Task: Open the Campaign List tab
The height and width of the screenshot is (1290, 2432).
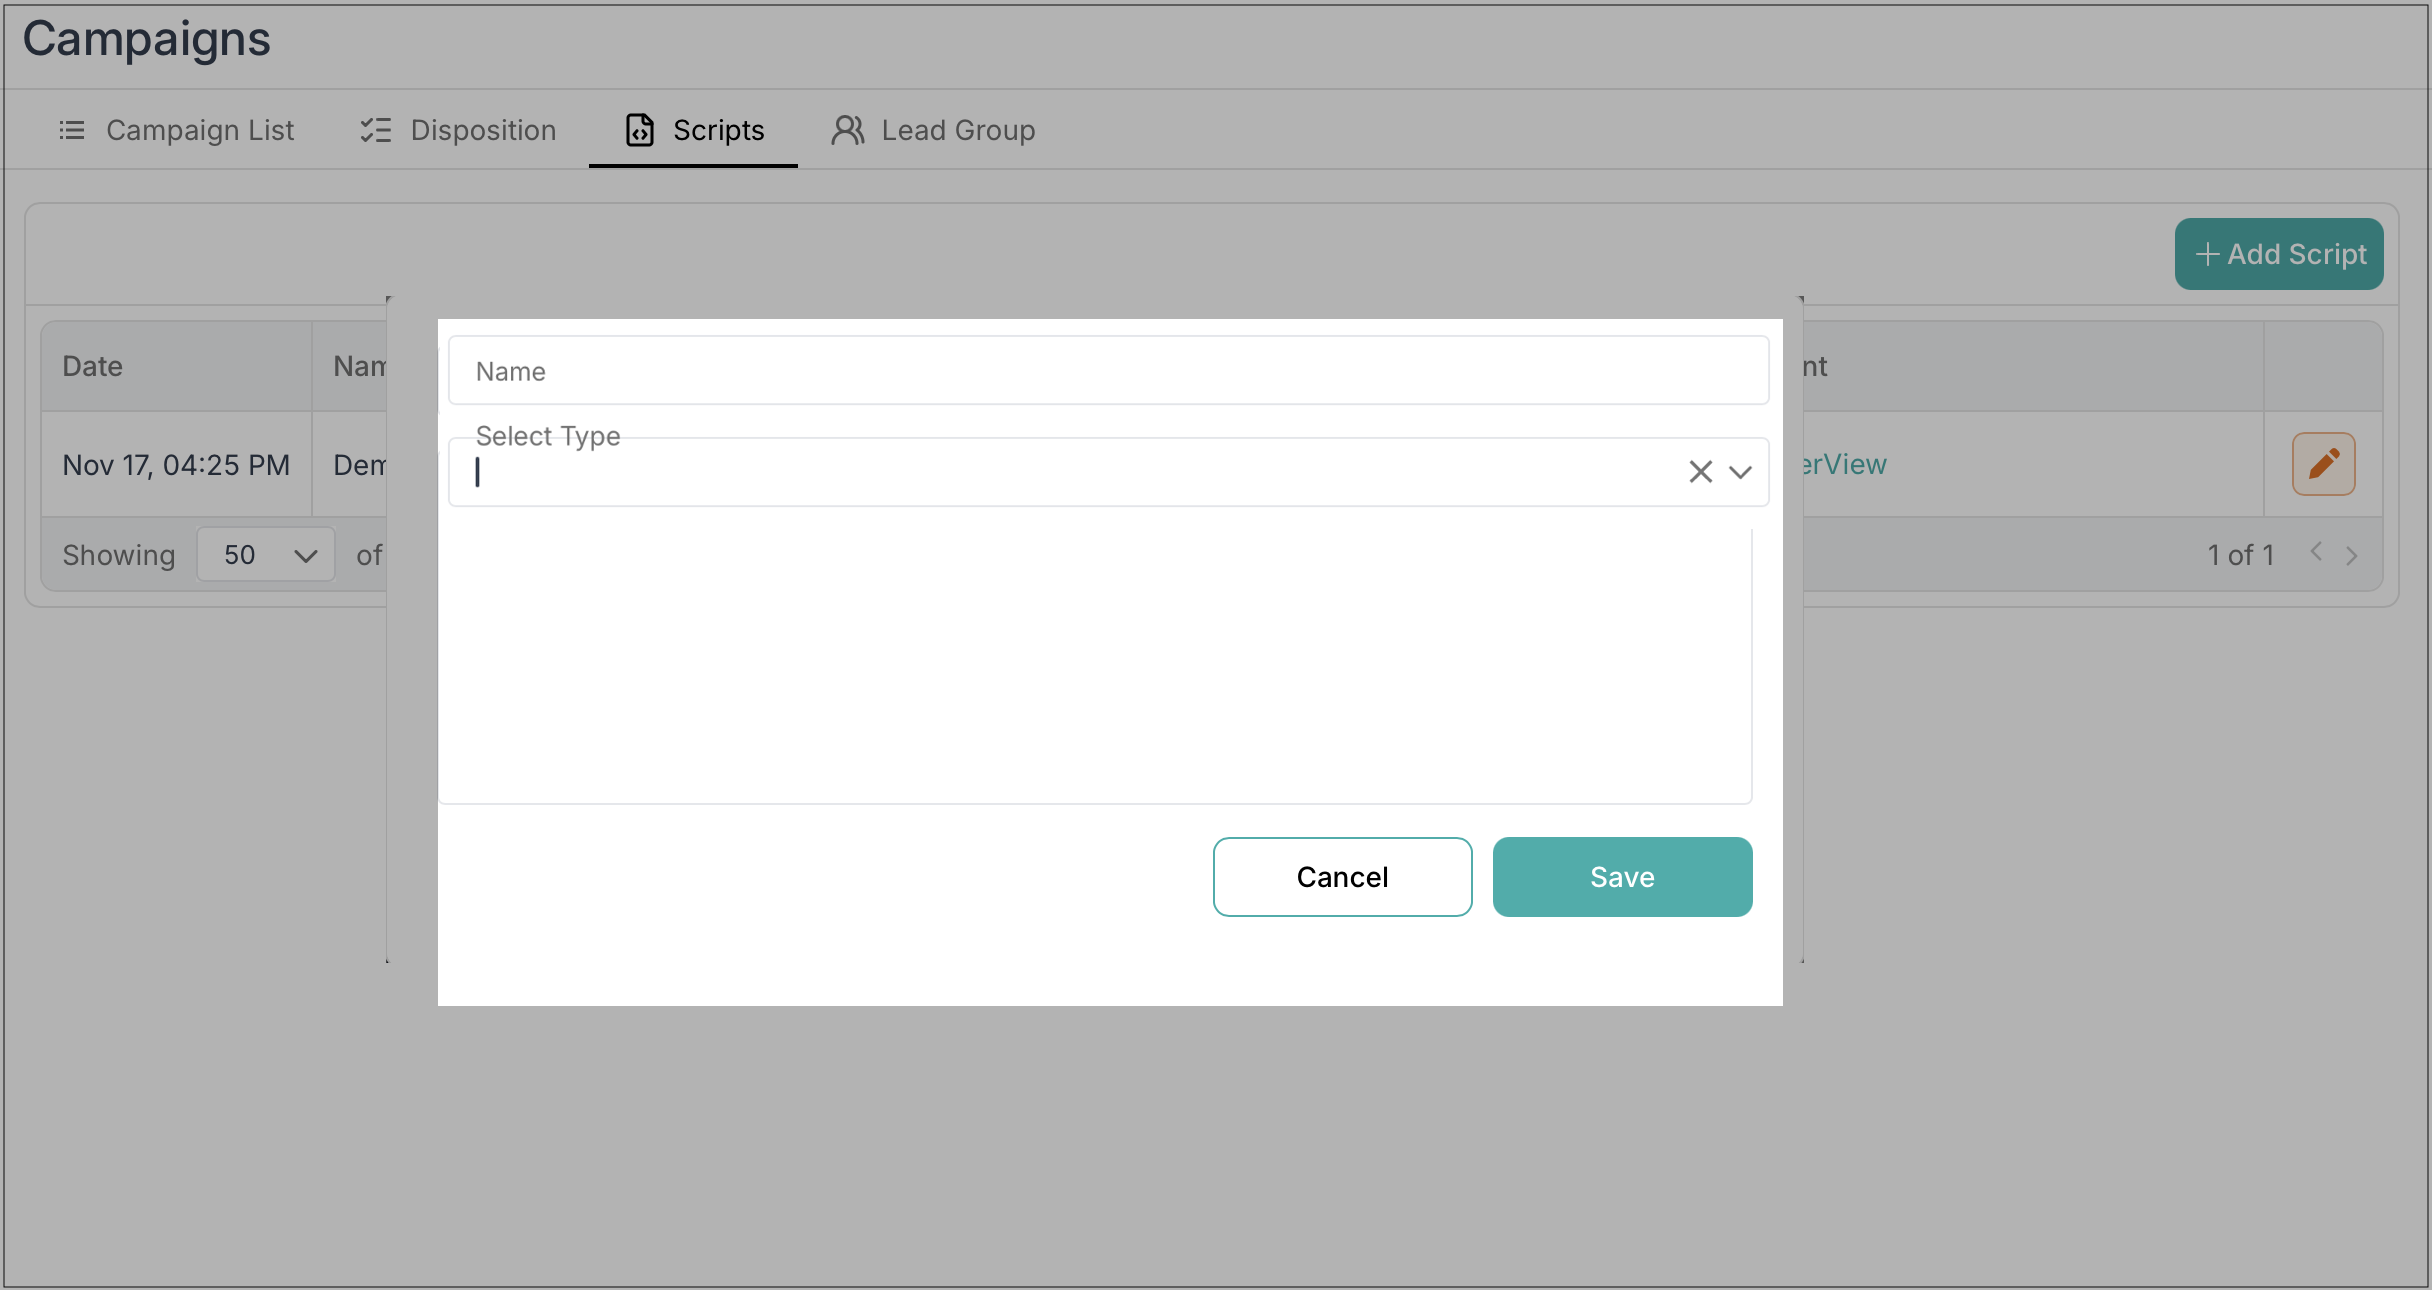Action: tap(199, 130)
